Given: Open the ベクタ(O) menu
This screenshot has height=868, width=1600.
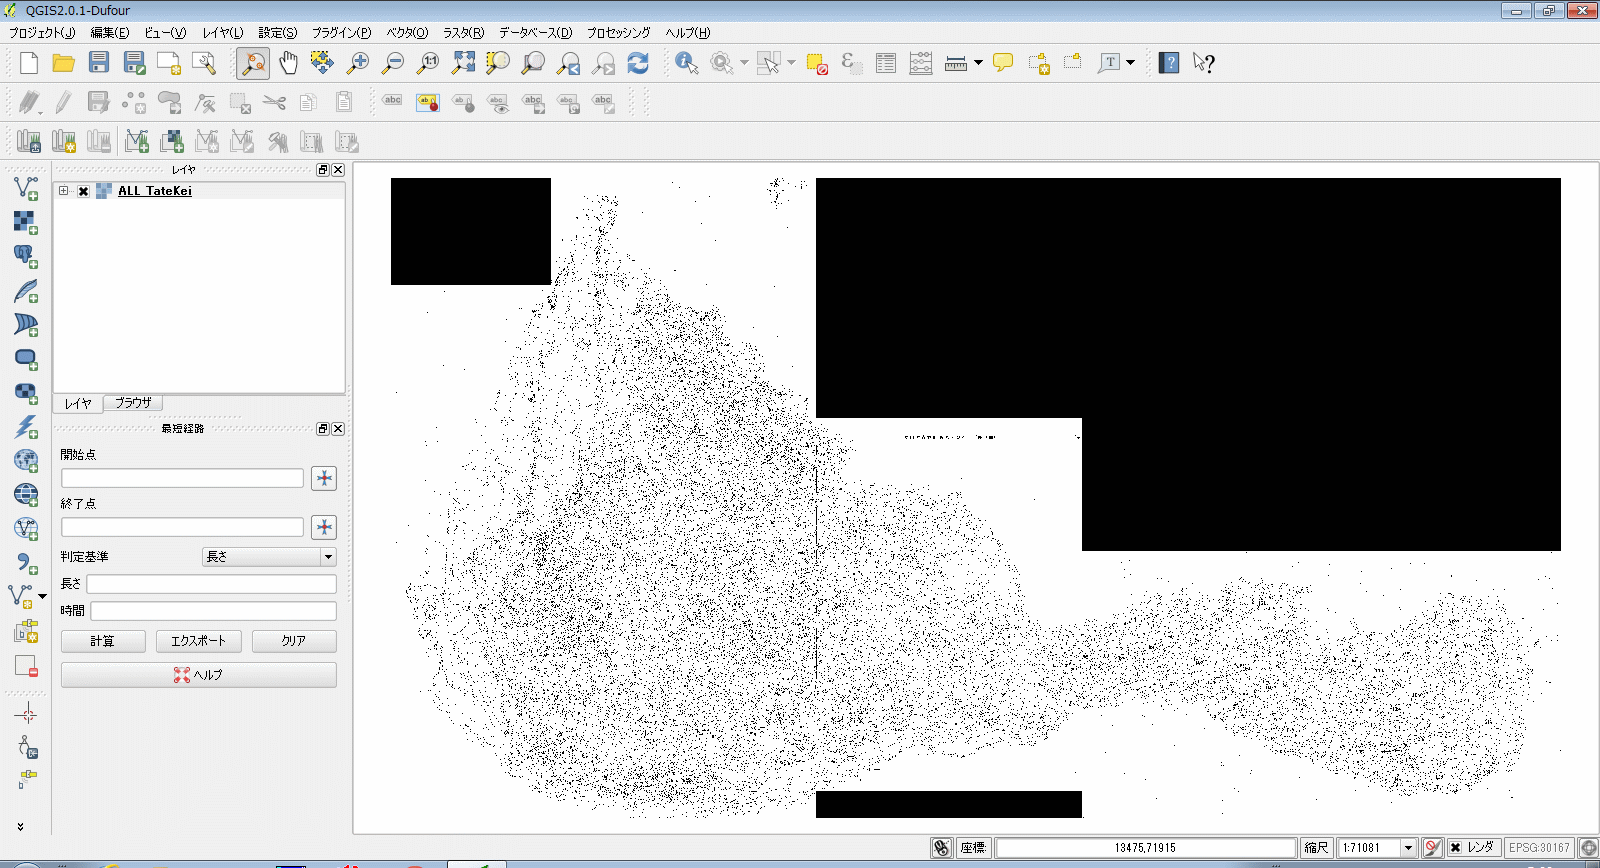Looking at the screenshot, I should pyautogui.click(x=407, y=33).
